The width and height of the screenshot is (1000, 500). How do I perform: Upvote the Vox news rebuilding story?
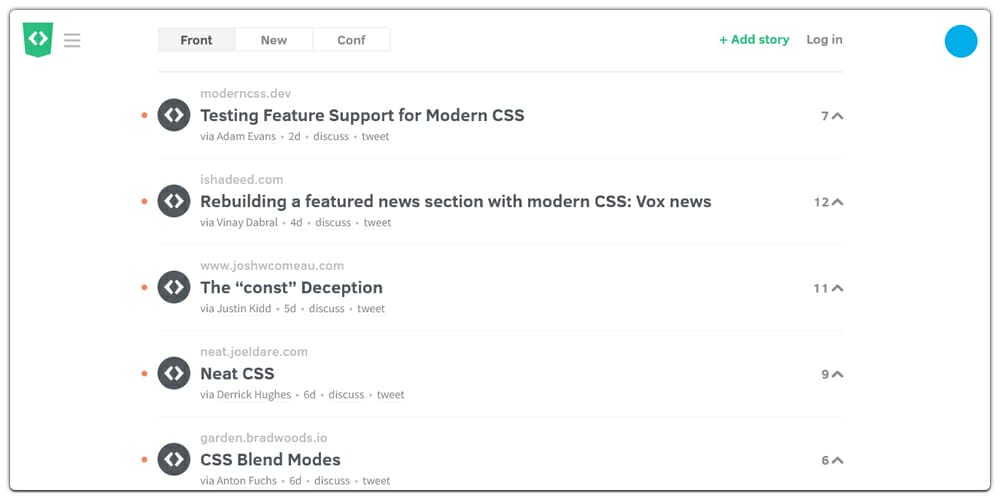click(x=837, y=202)
